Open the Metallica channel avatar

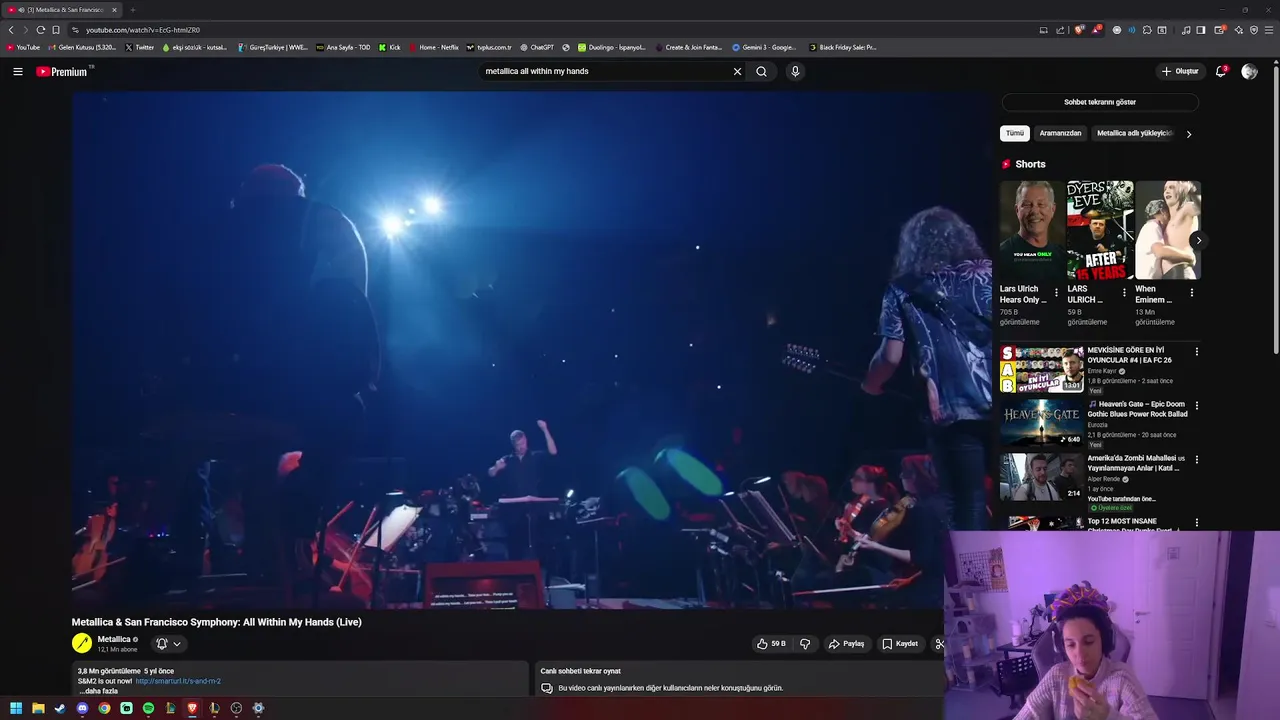[82, 643]
